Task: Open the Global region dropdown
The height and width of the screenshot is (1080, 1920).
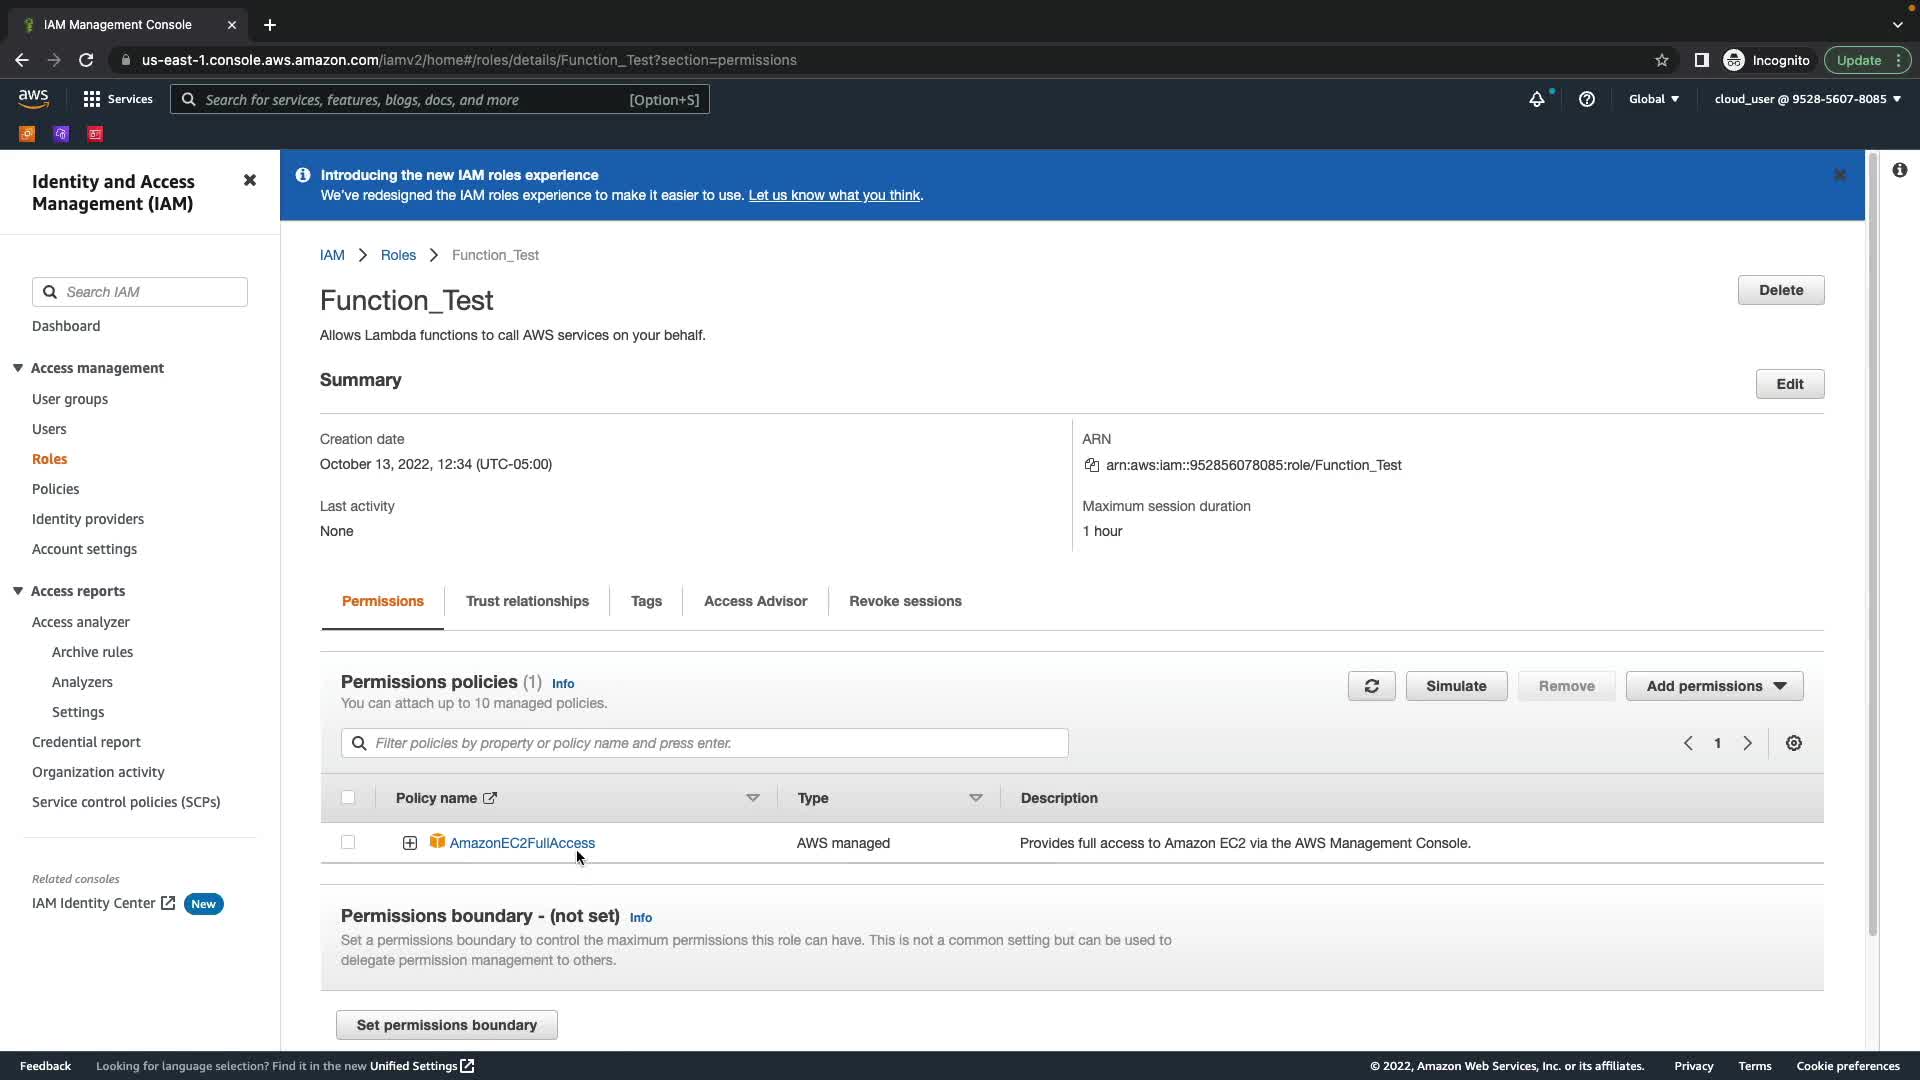Action: [x=1653, y=99]
